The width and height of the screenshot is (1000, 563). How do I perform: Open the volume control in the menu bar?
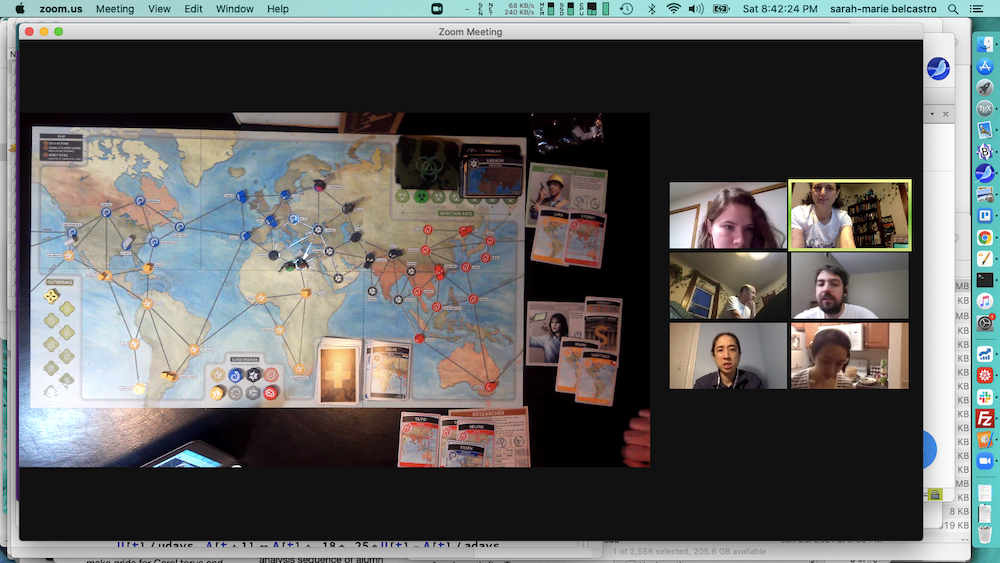click(697, 9)
